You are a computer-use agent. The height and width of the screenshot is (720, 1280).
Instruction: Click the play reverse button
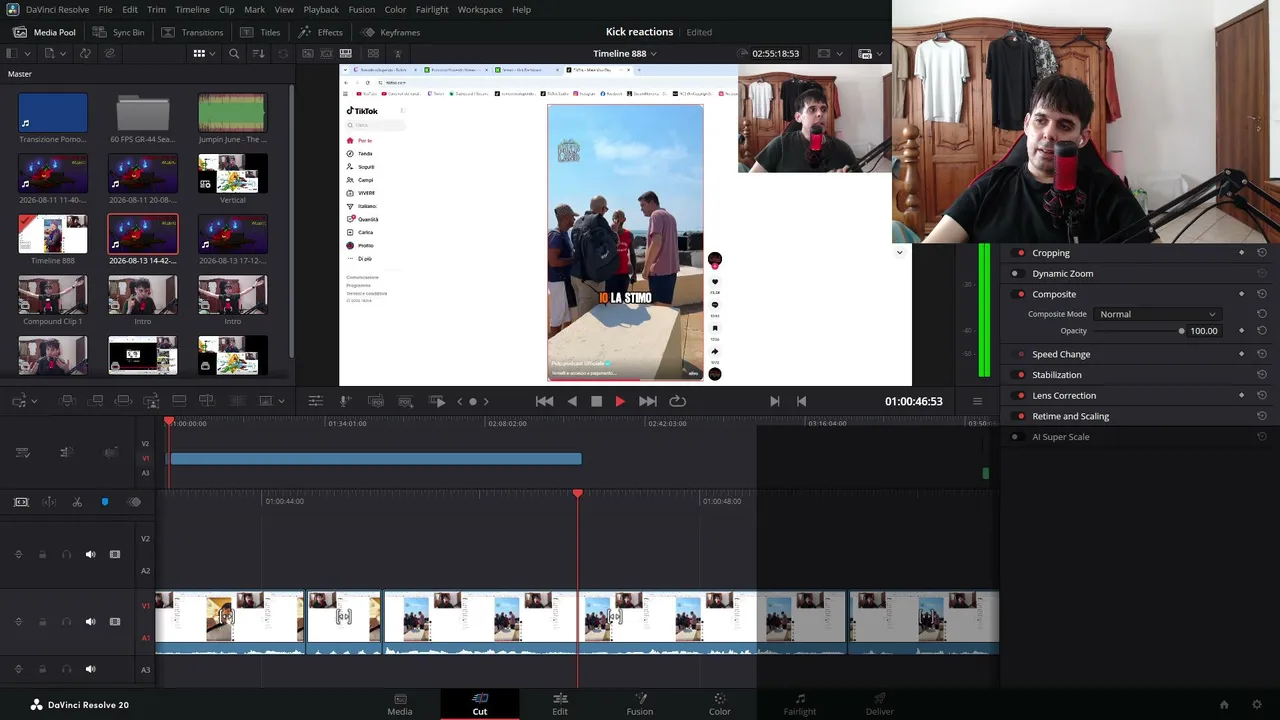point(572,401)
